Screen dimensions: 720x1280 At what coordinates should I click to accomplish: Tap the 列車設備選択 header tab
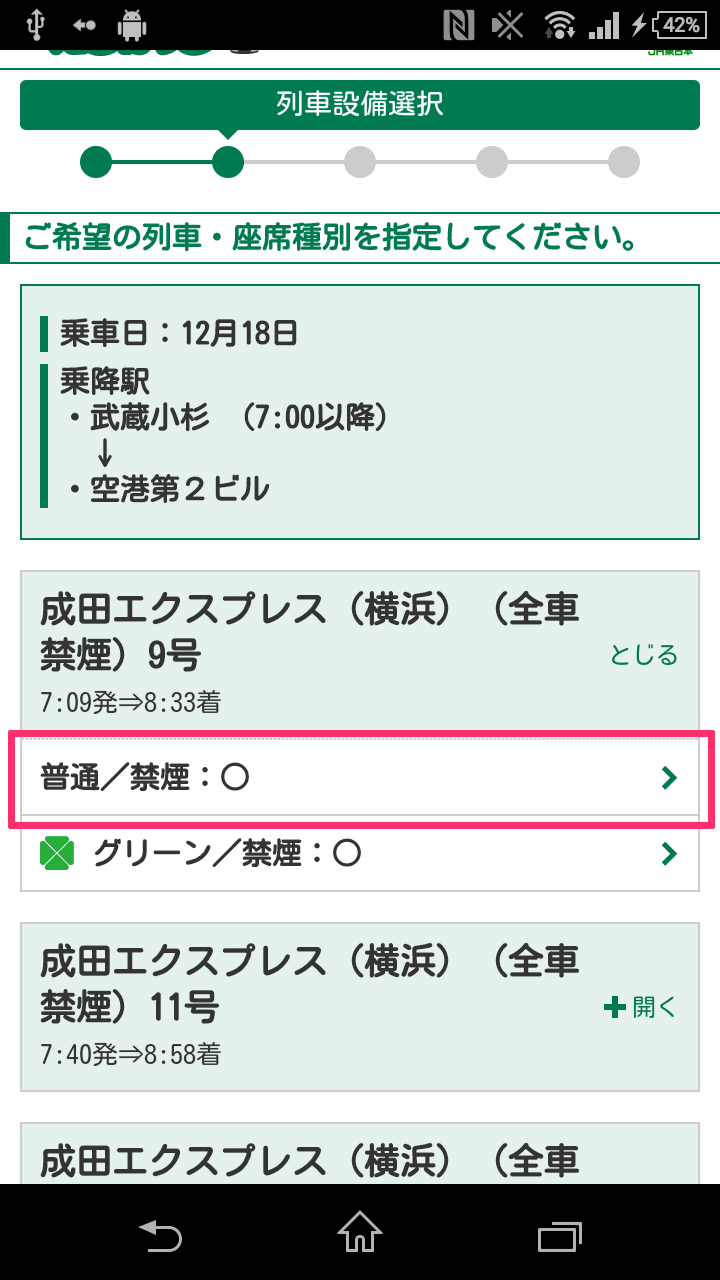pos(360,105)
